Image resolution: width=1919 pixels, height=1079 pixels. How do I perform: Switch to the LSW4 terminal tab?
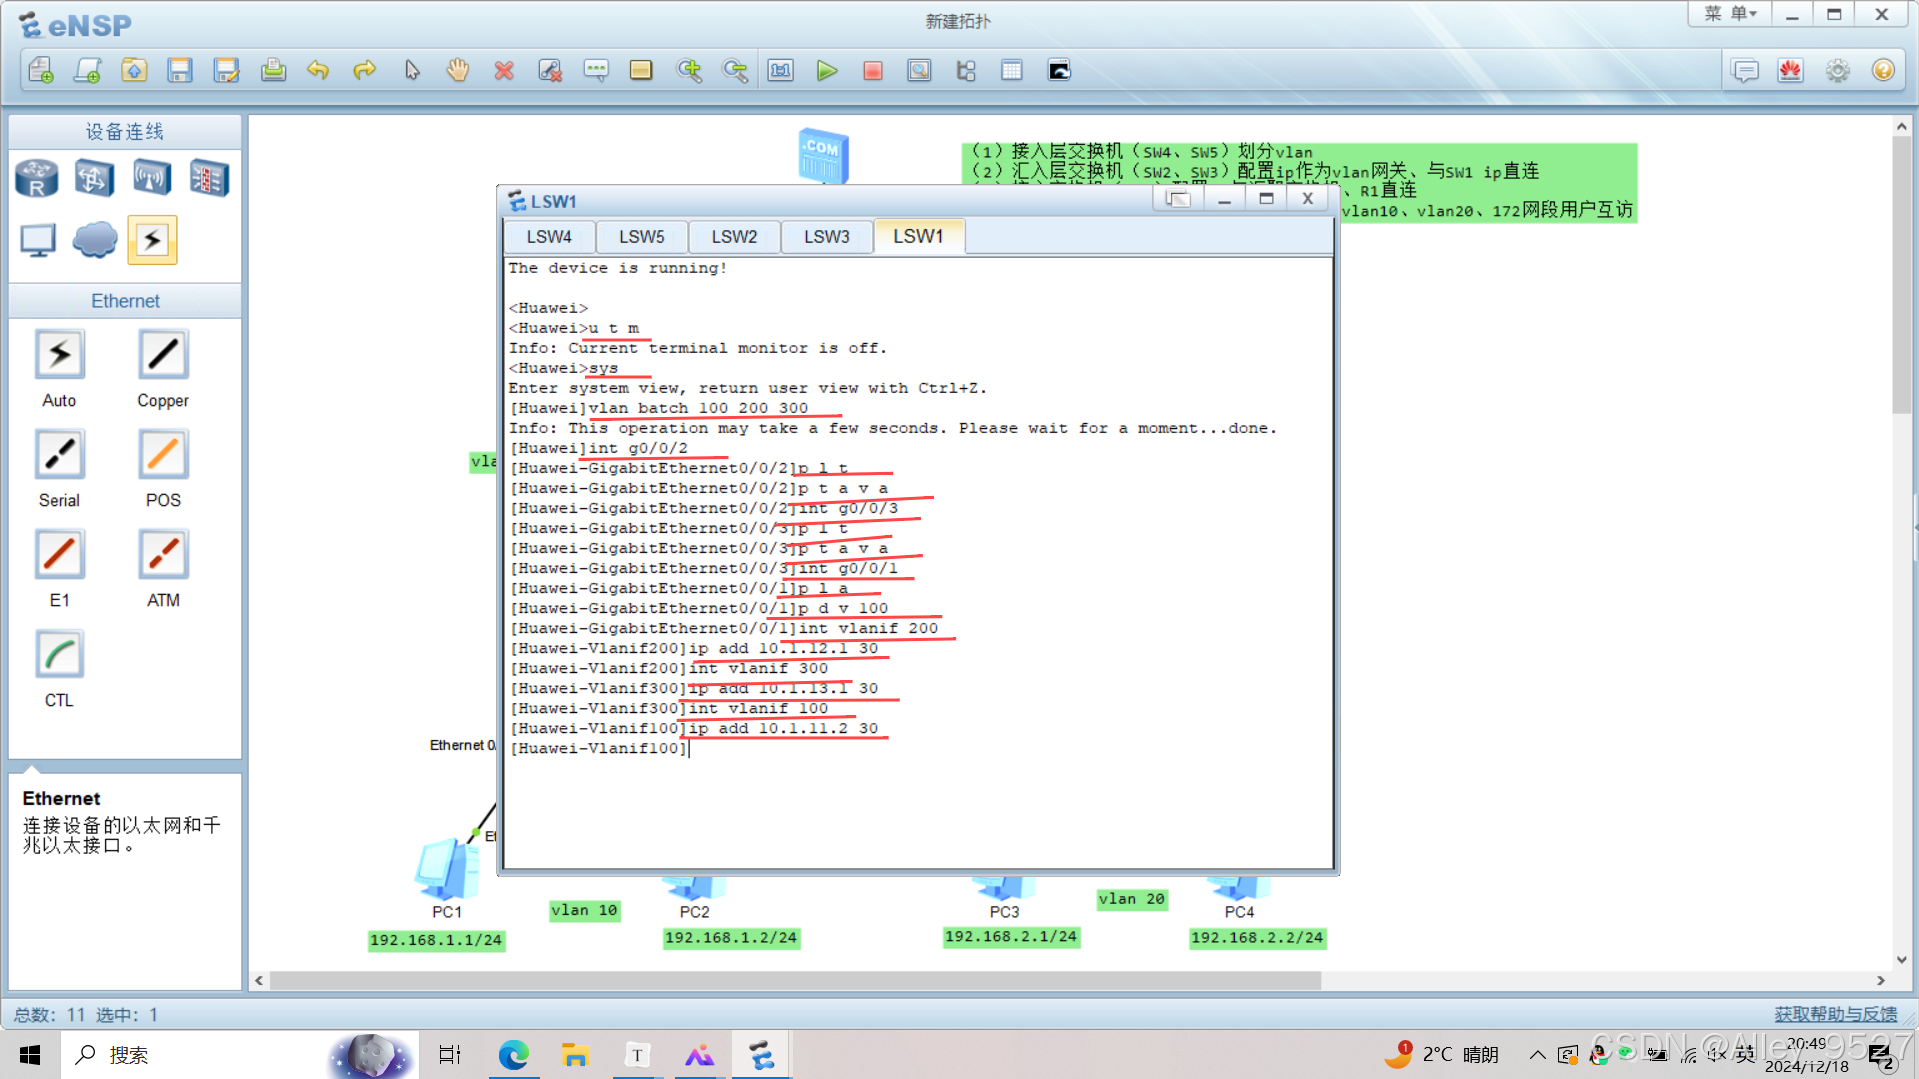tap(549, 236)
